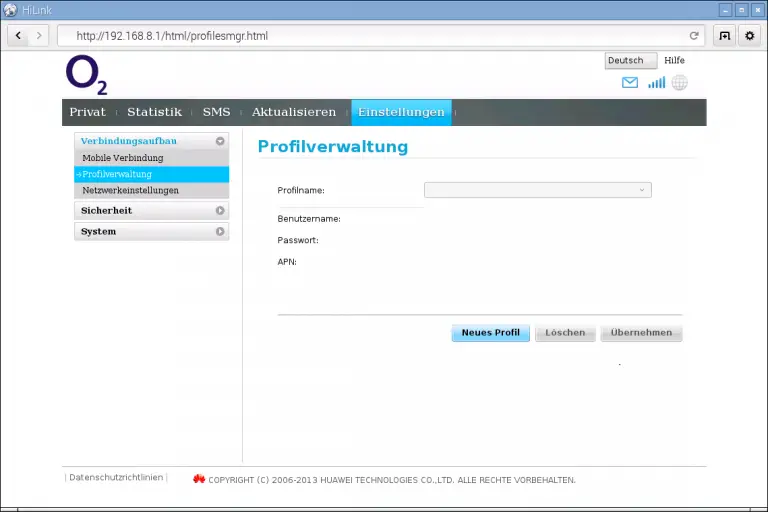The image size is (768, 512).
Task: Go back with the browser back arrow
Action: coord(19,36)
